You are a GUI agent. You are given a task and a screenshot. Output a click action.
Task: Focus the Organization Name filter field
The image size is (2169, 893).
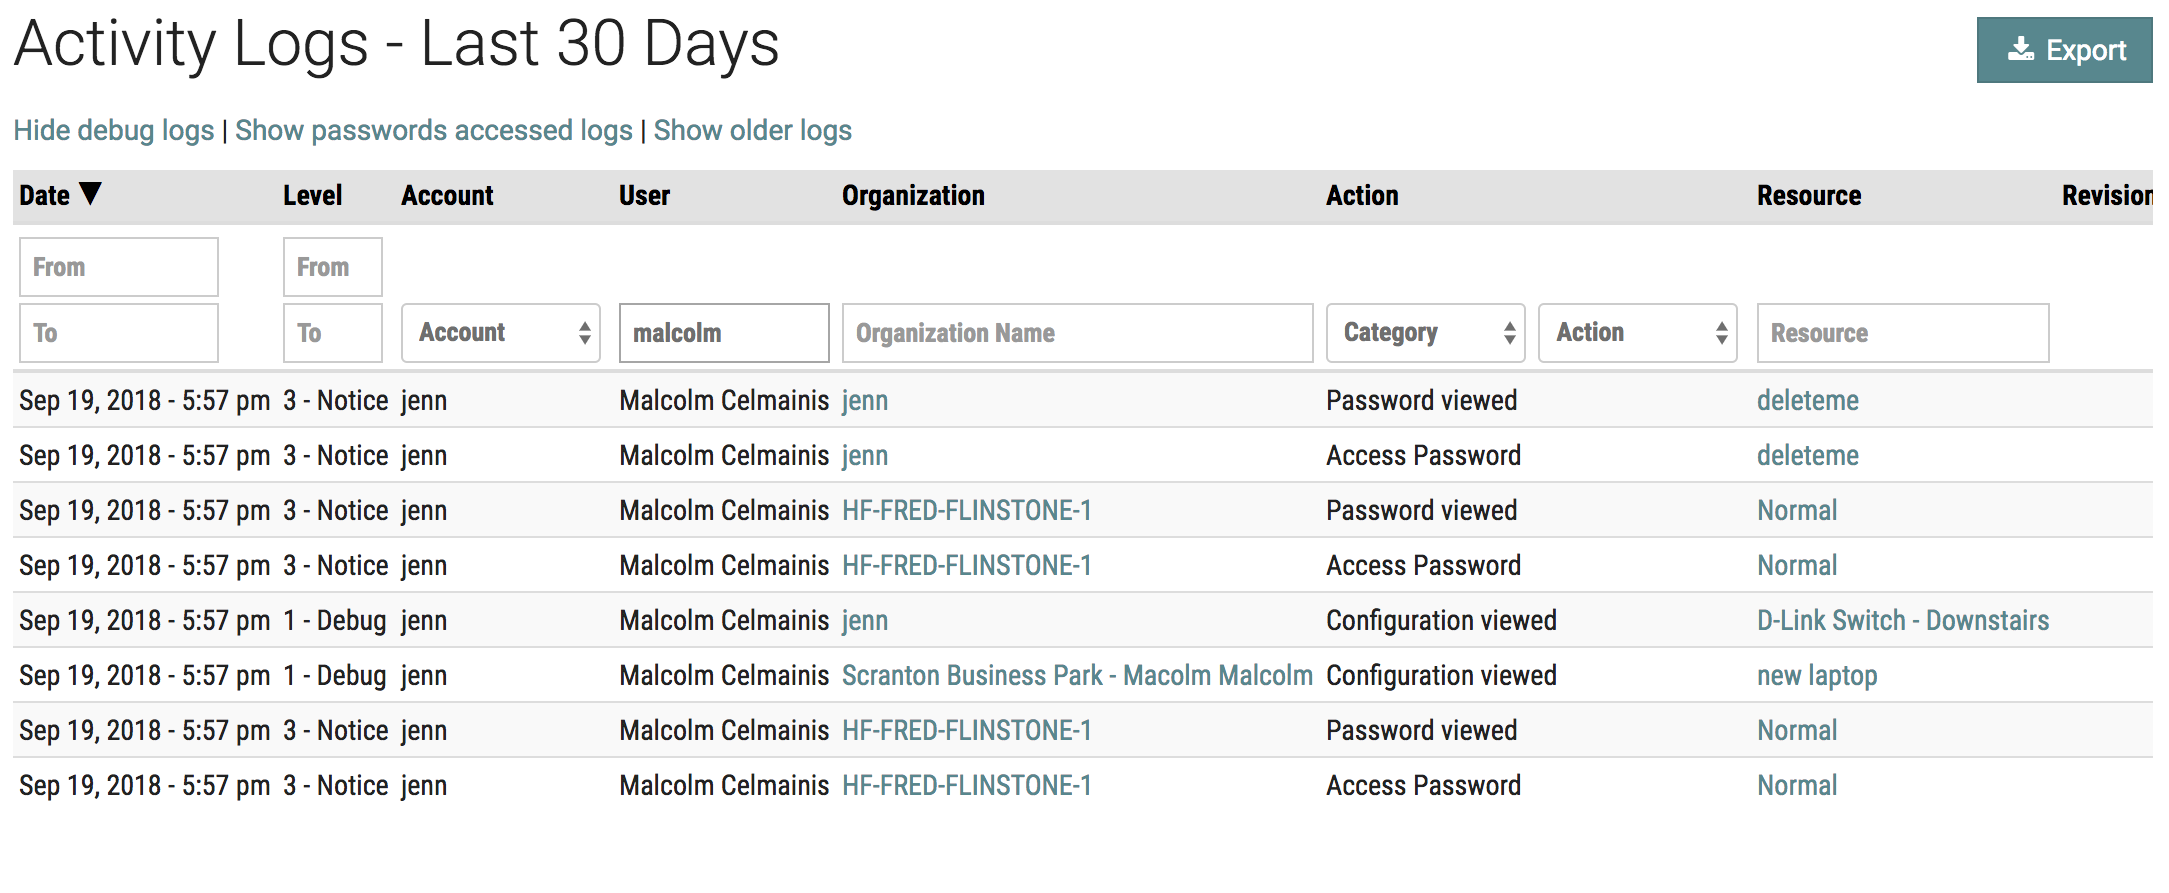(x=1077, y=333)
